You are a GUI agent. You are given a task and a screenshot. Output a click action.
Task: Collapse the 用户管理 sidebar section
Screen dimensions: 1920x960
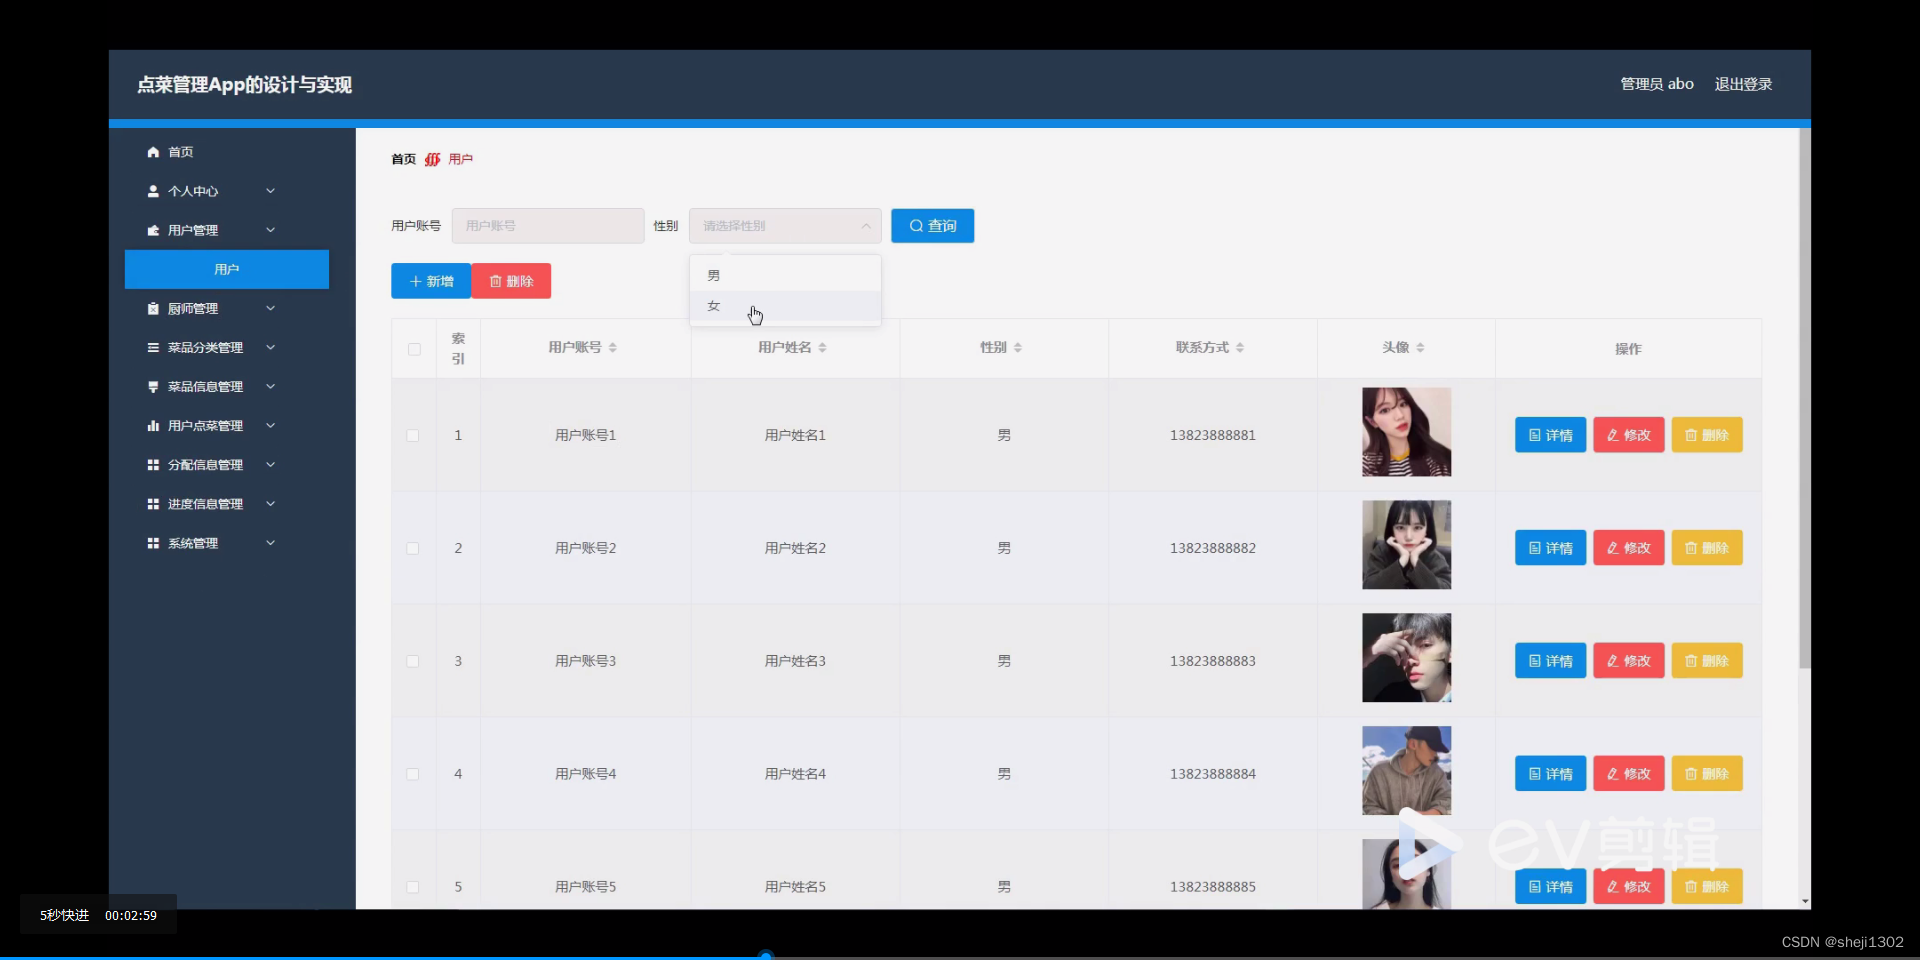pos(270,230)
